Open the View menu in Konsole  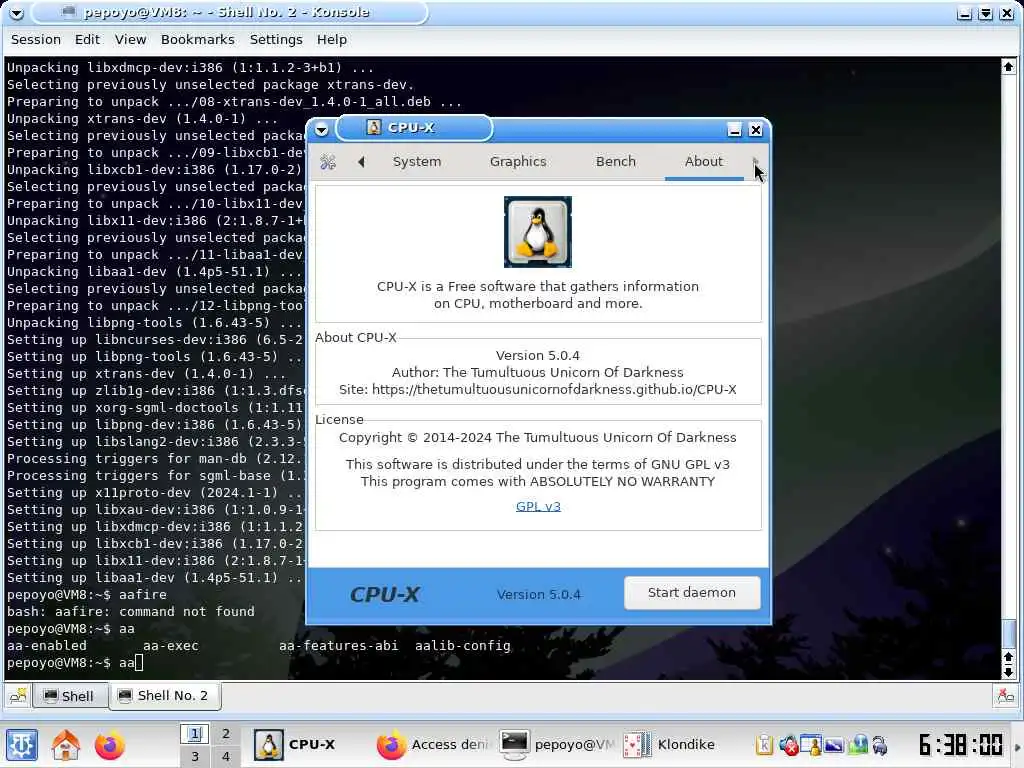coord(131,40)
